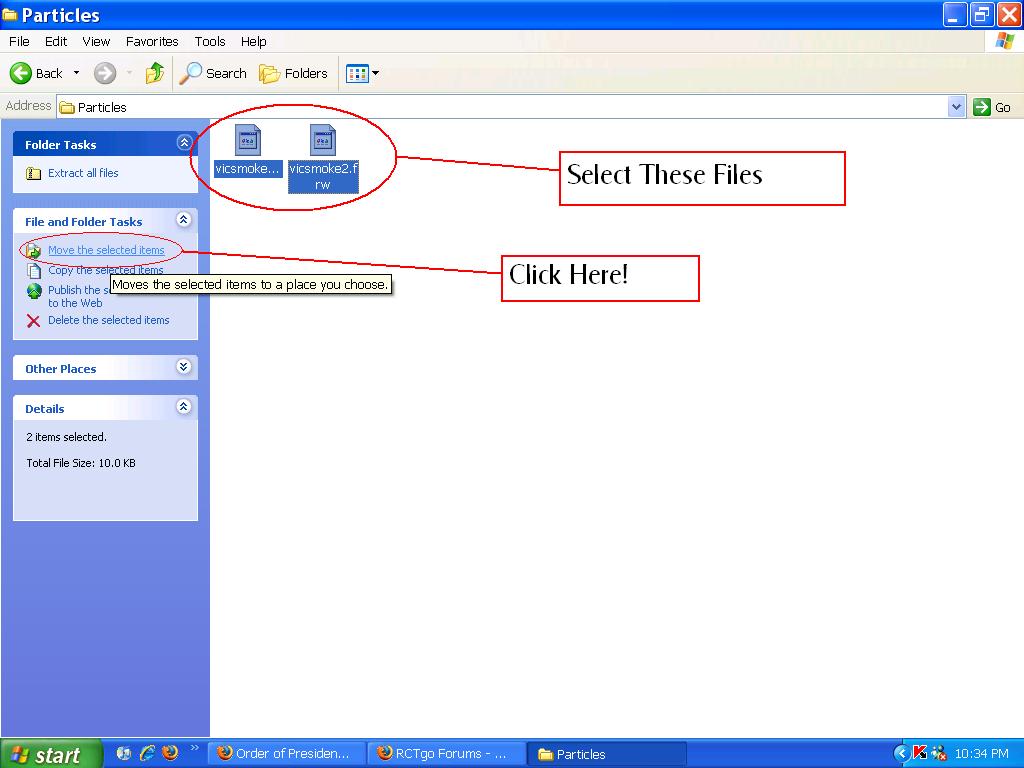This screenshot has height=768, width=1024.
Task: Click Move the selected items link
Action: tap(106, 250)
